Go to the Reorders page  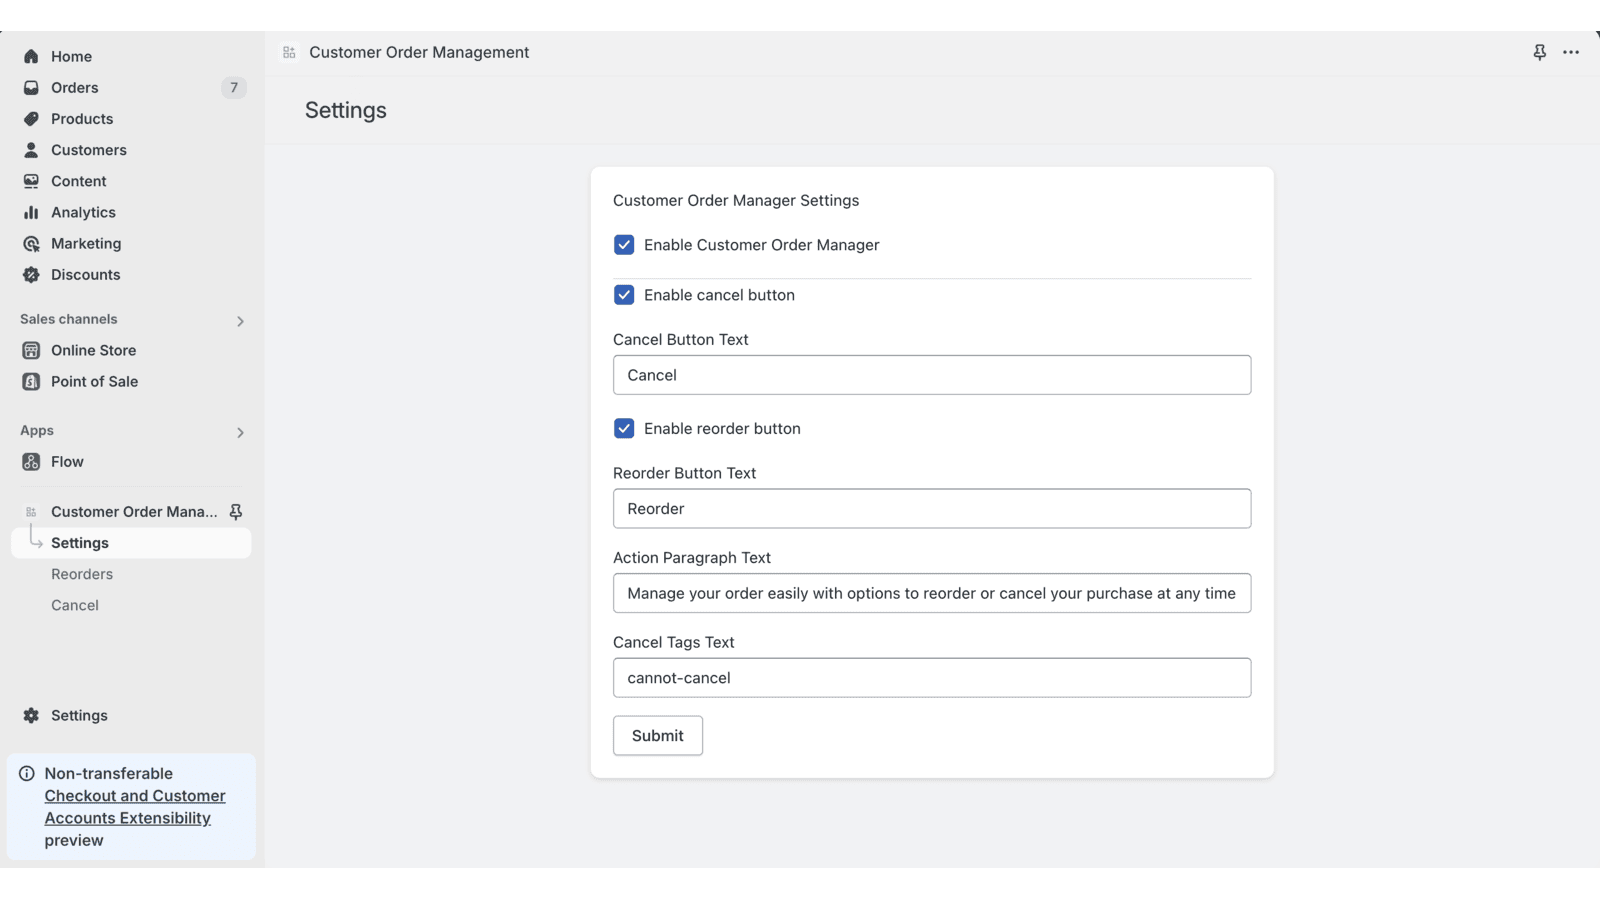(82, 573)
